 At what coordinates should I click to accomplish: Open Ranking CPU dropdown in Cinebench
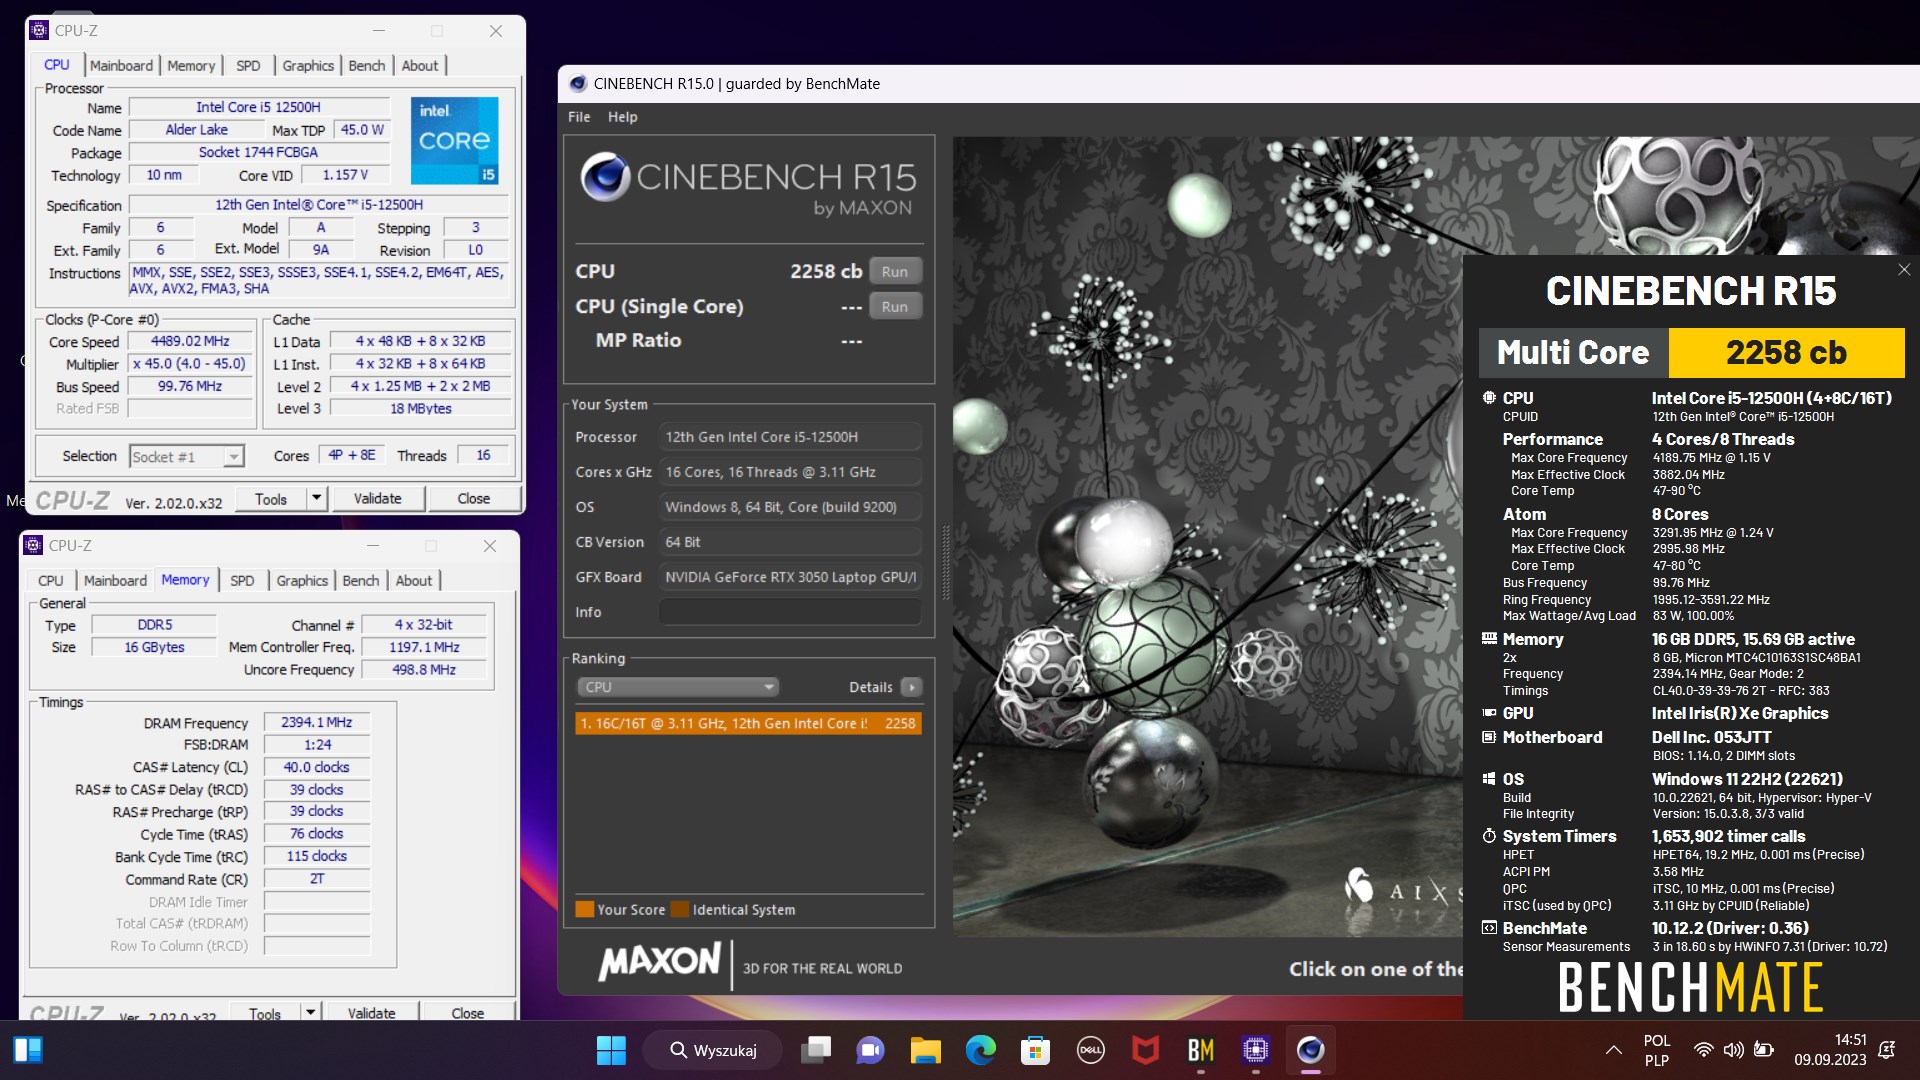click(x=677, y=687)
